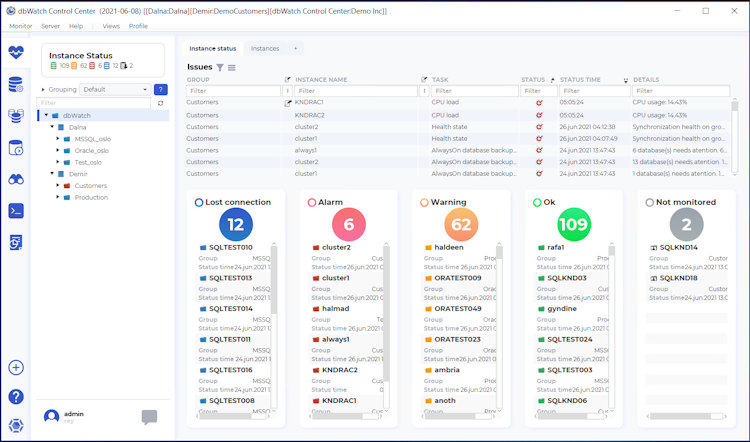Open the Monitor menu

point(21,26)
